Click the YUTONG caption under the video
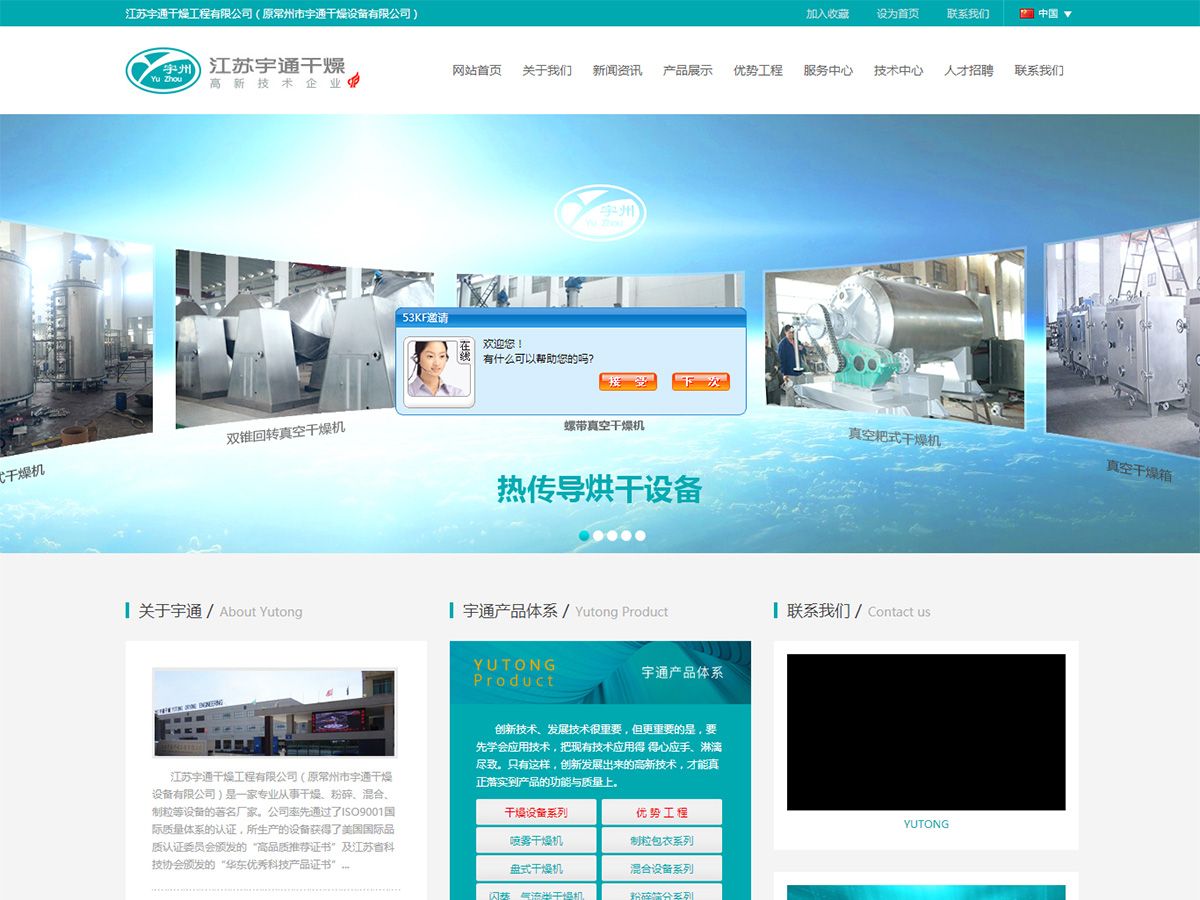 pos(926,824)
